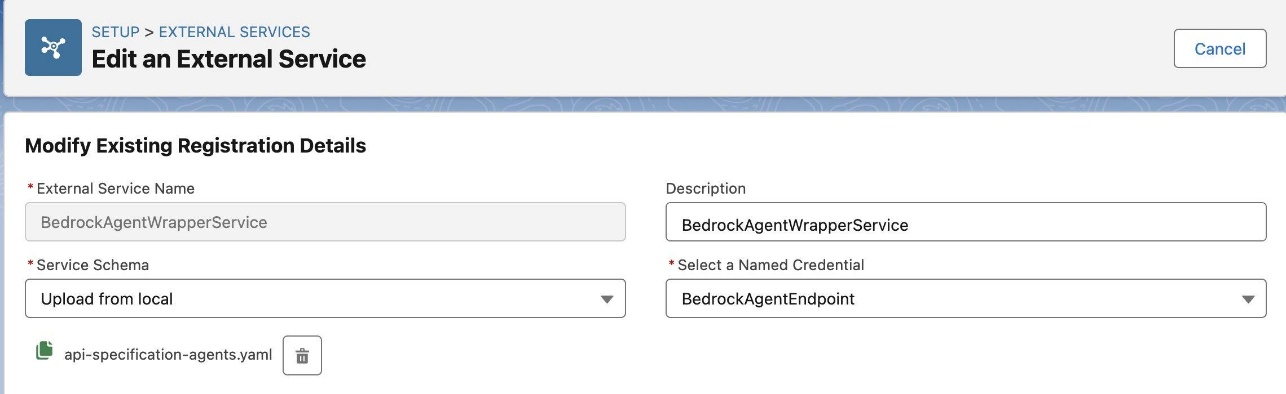Click the Service Schema label
1286x394 pixels.
click(x=92, y=265)
